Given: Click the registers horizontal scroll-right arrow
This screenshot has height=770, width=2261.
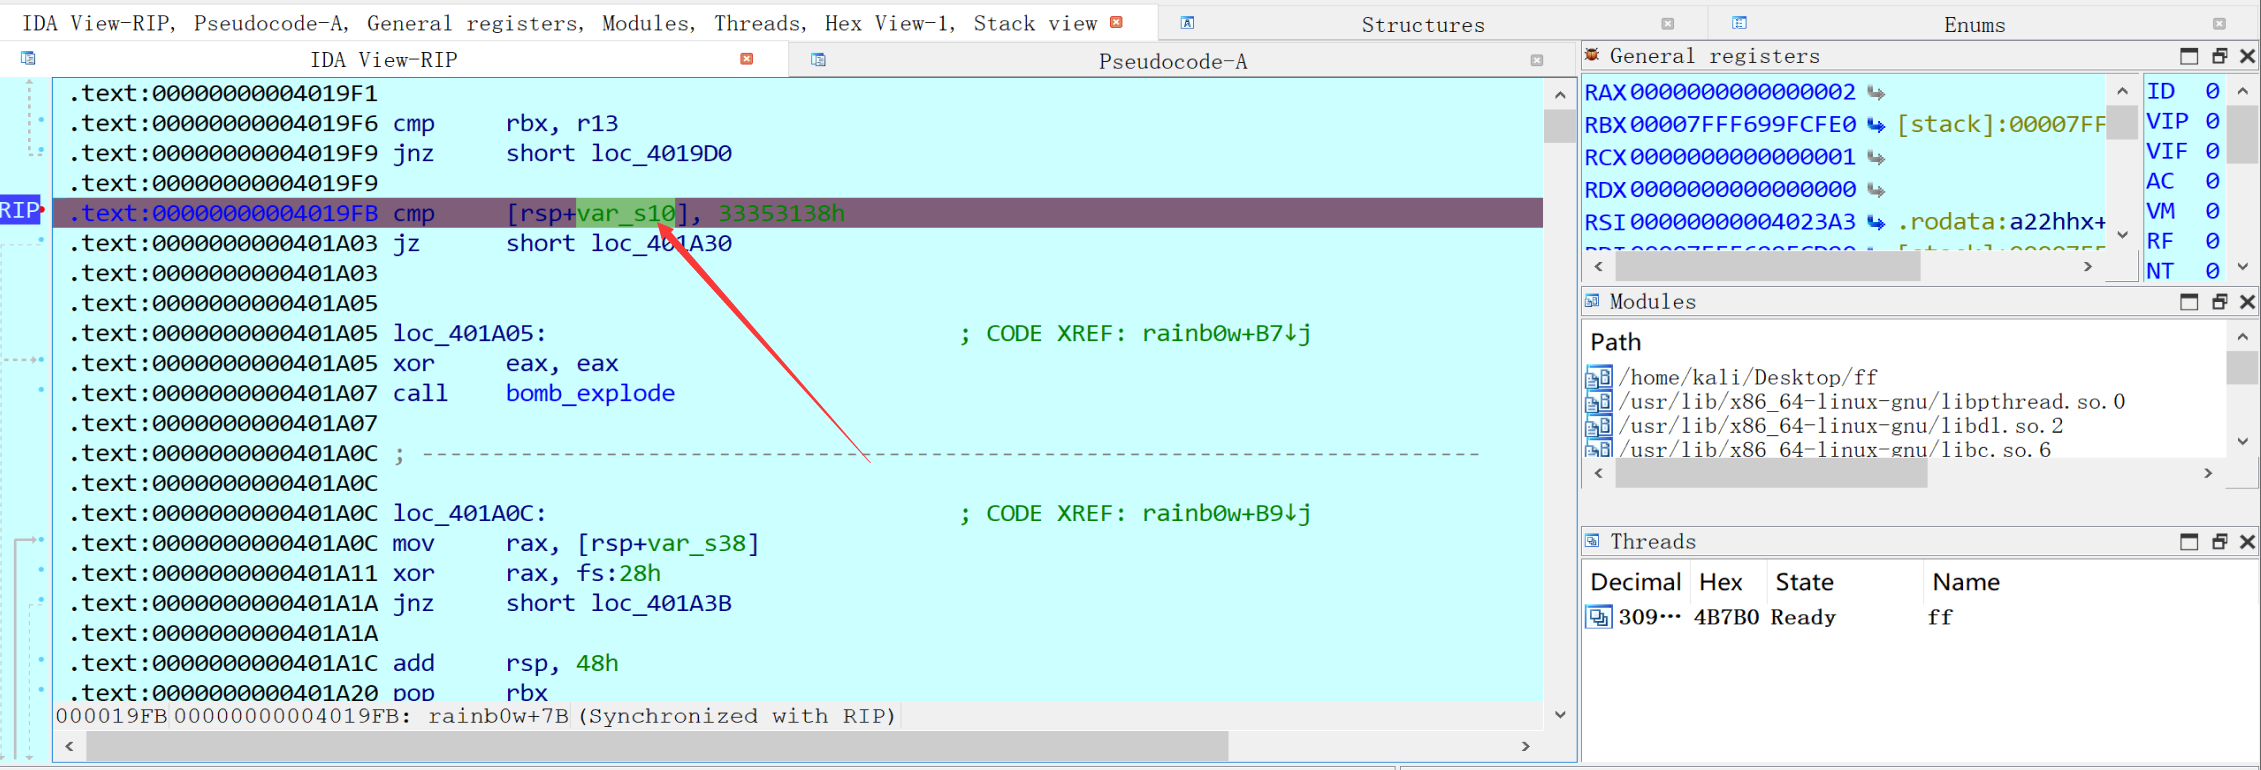Looking at the screenshot, I should (x=2088, y=267).
